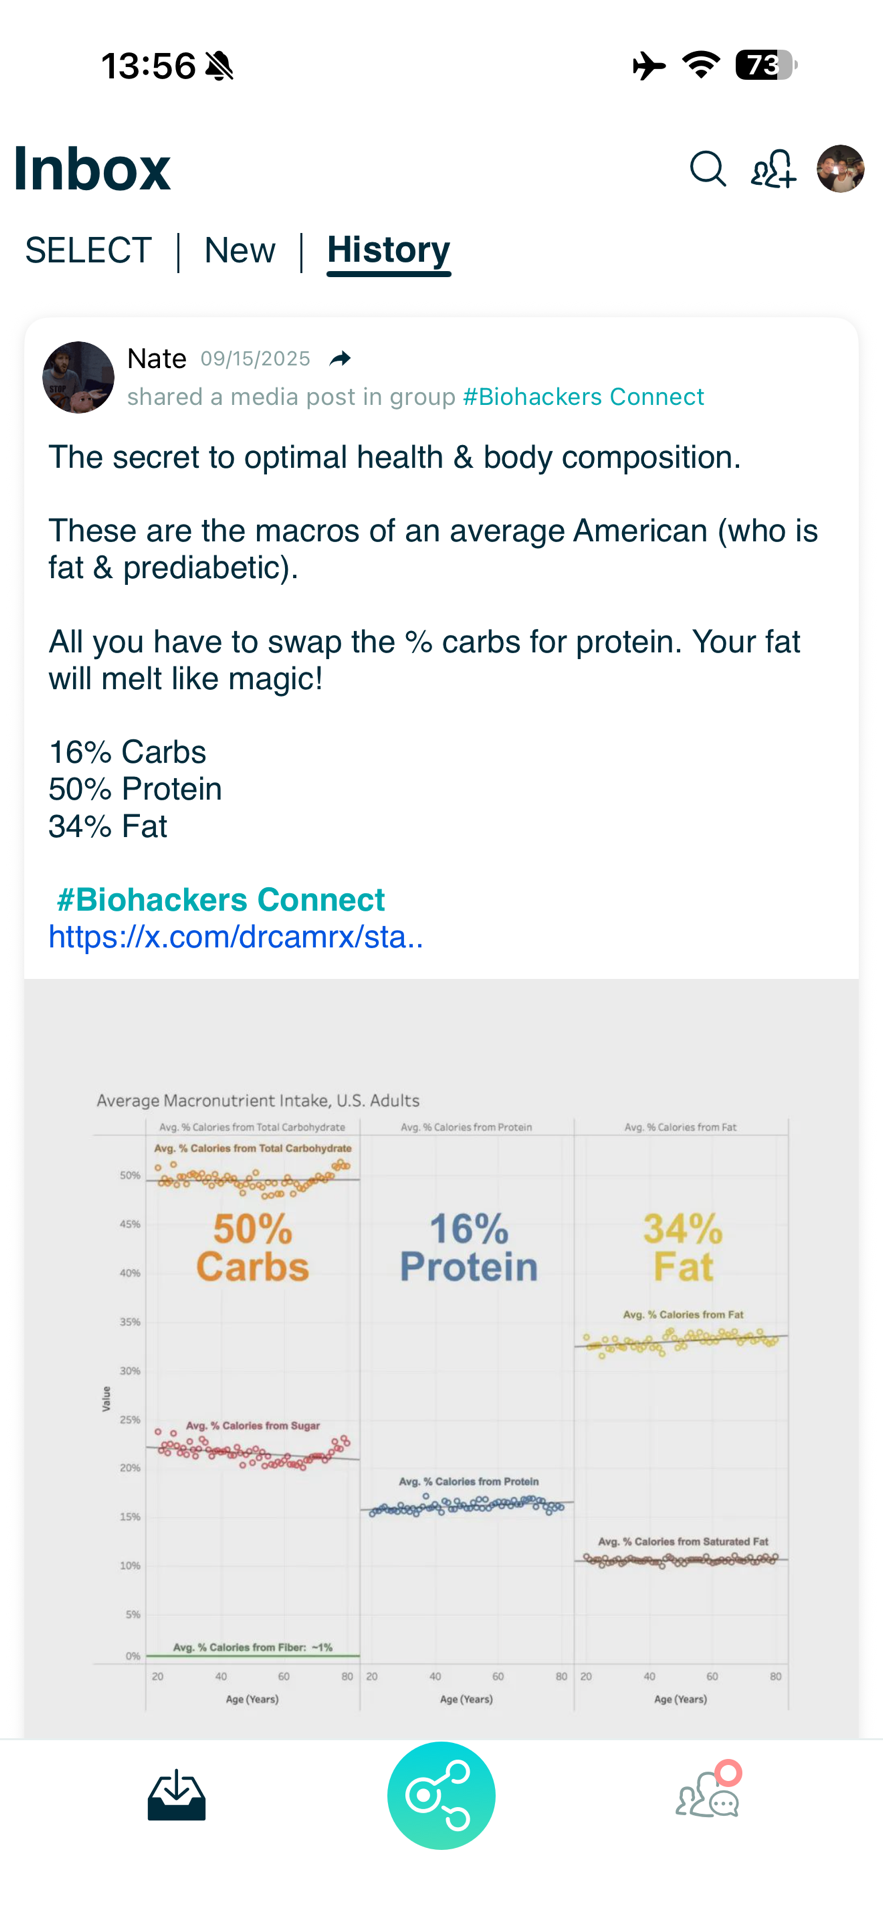
Task: Open the macronutrient intake chart image
Action: pyautogui.click(x=441, y=1380)
